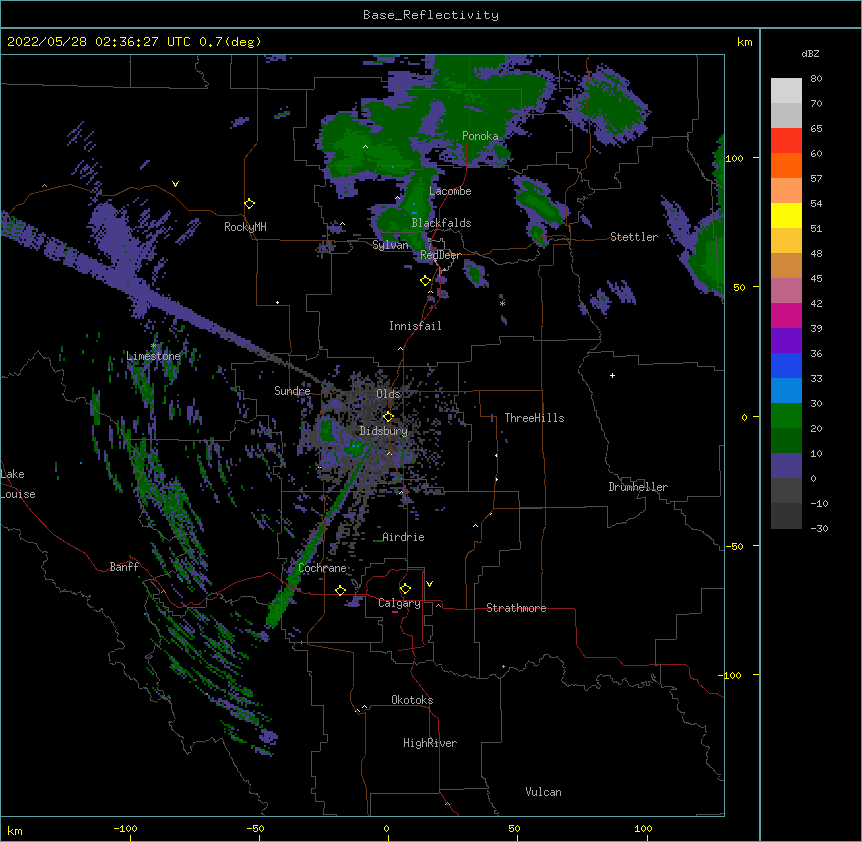This screenshot has width=862, height=842.
Task: Click the Ponoka city label
Action: pyautogui.click(x=480, y=136)
